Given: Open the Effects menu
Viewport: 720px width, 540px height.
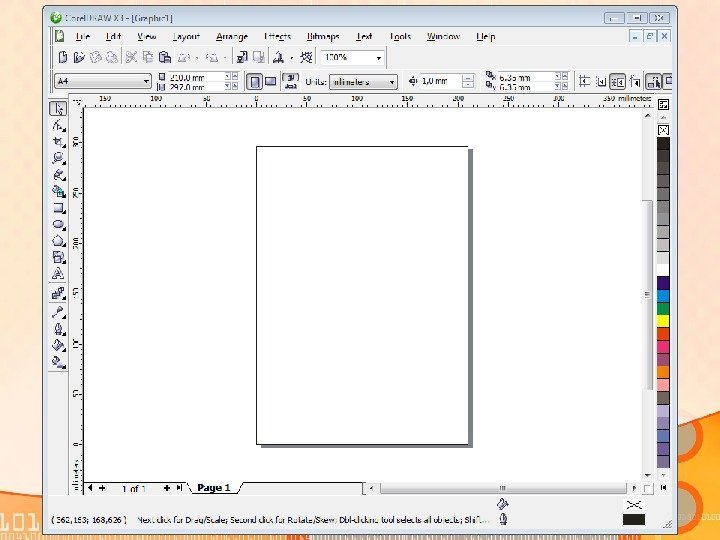Looking at the screenshot, I should point(278,36).
